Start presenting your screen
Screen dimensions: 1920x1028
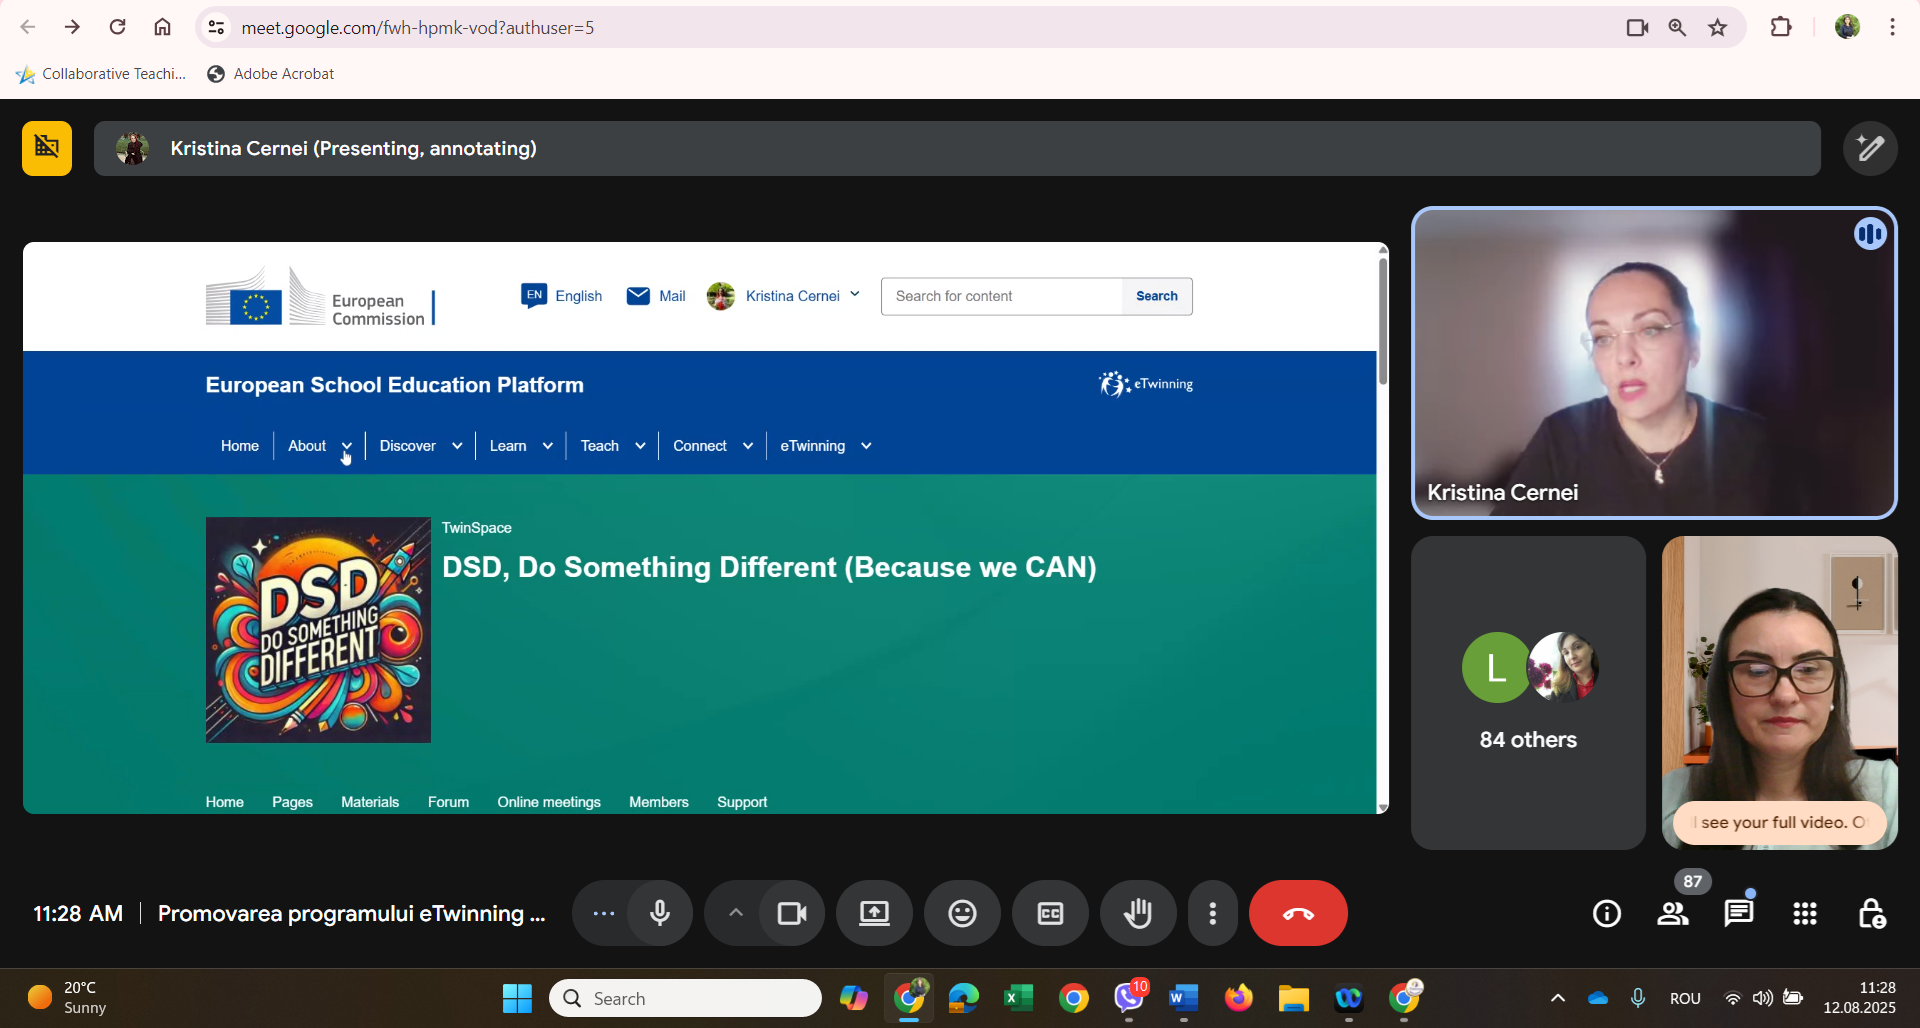(874, 913)
